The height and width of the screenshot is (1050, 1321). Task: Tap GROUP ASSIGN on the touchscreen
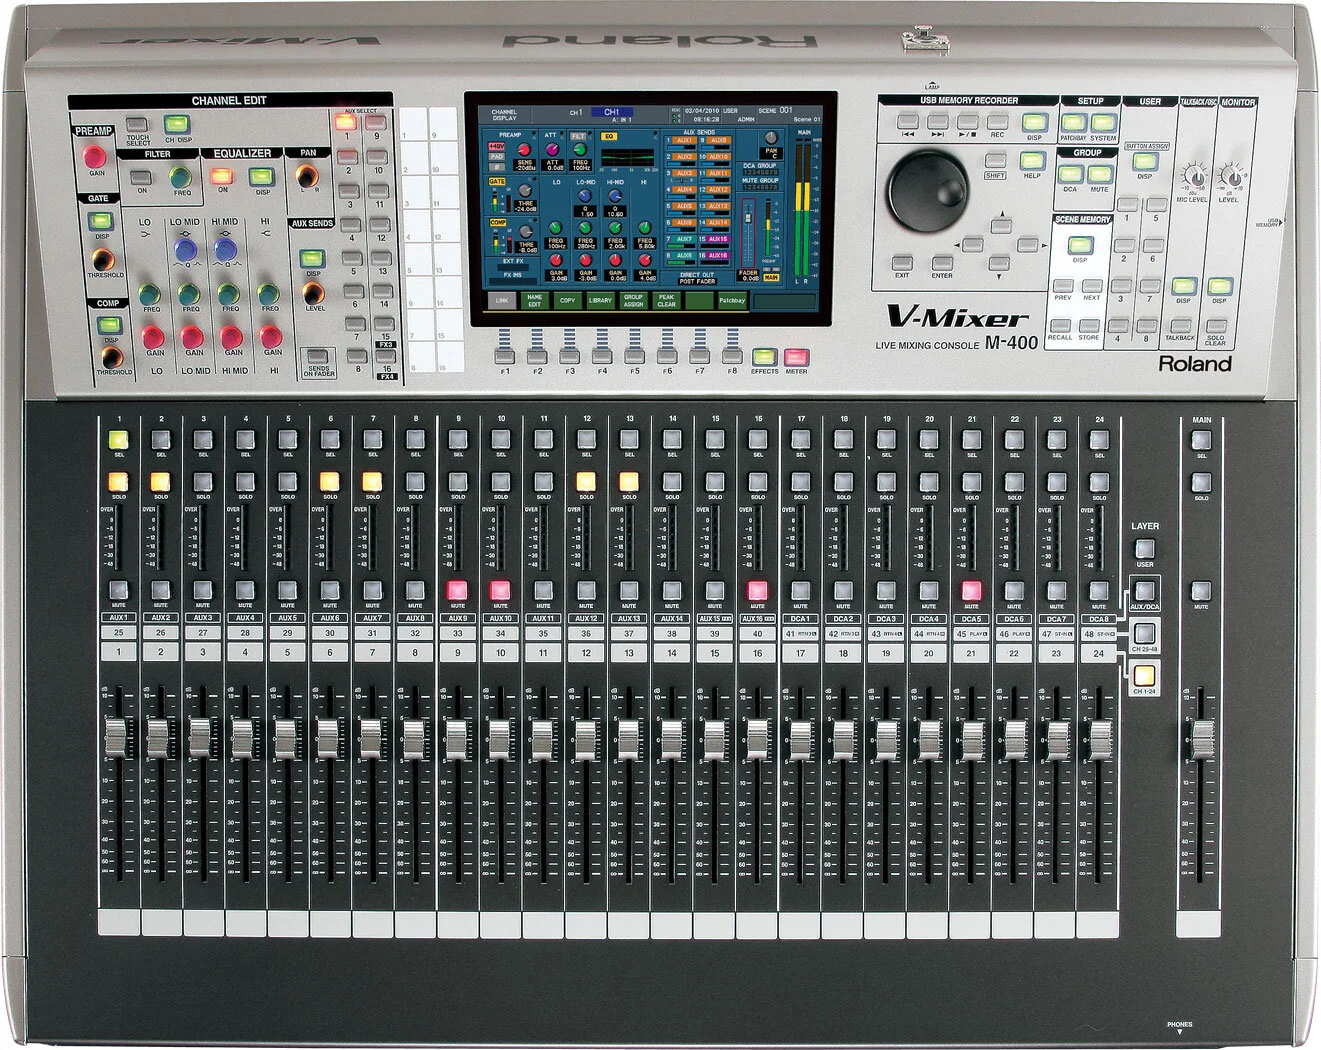633,300
